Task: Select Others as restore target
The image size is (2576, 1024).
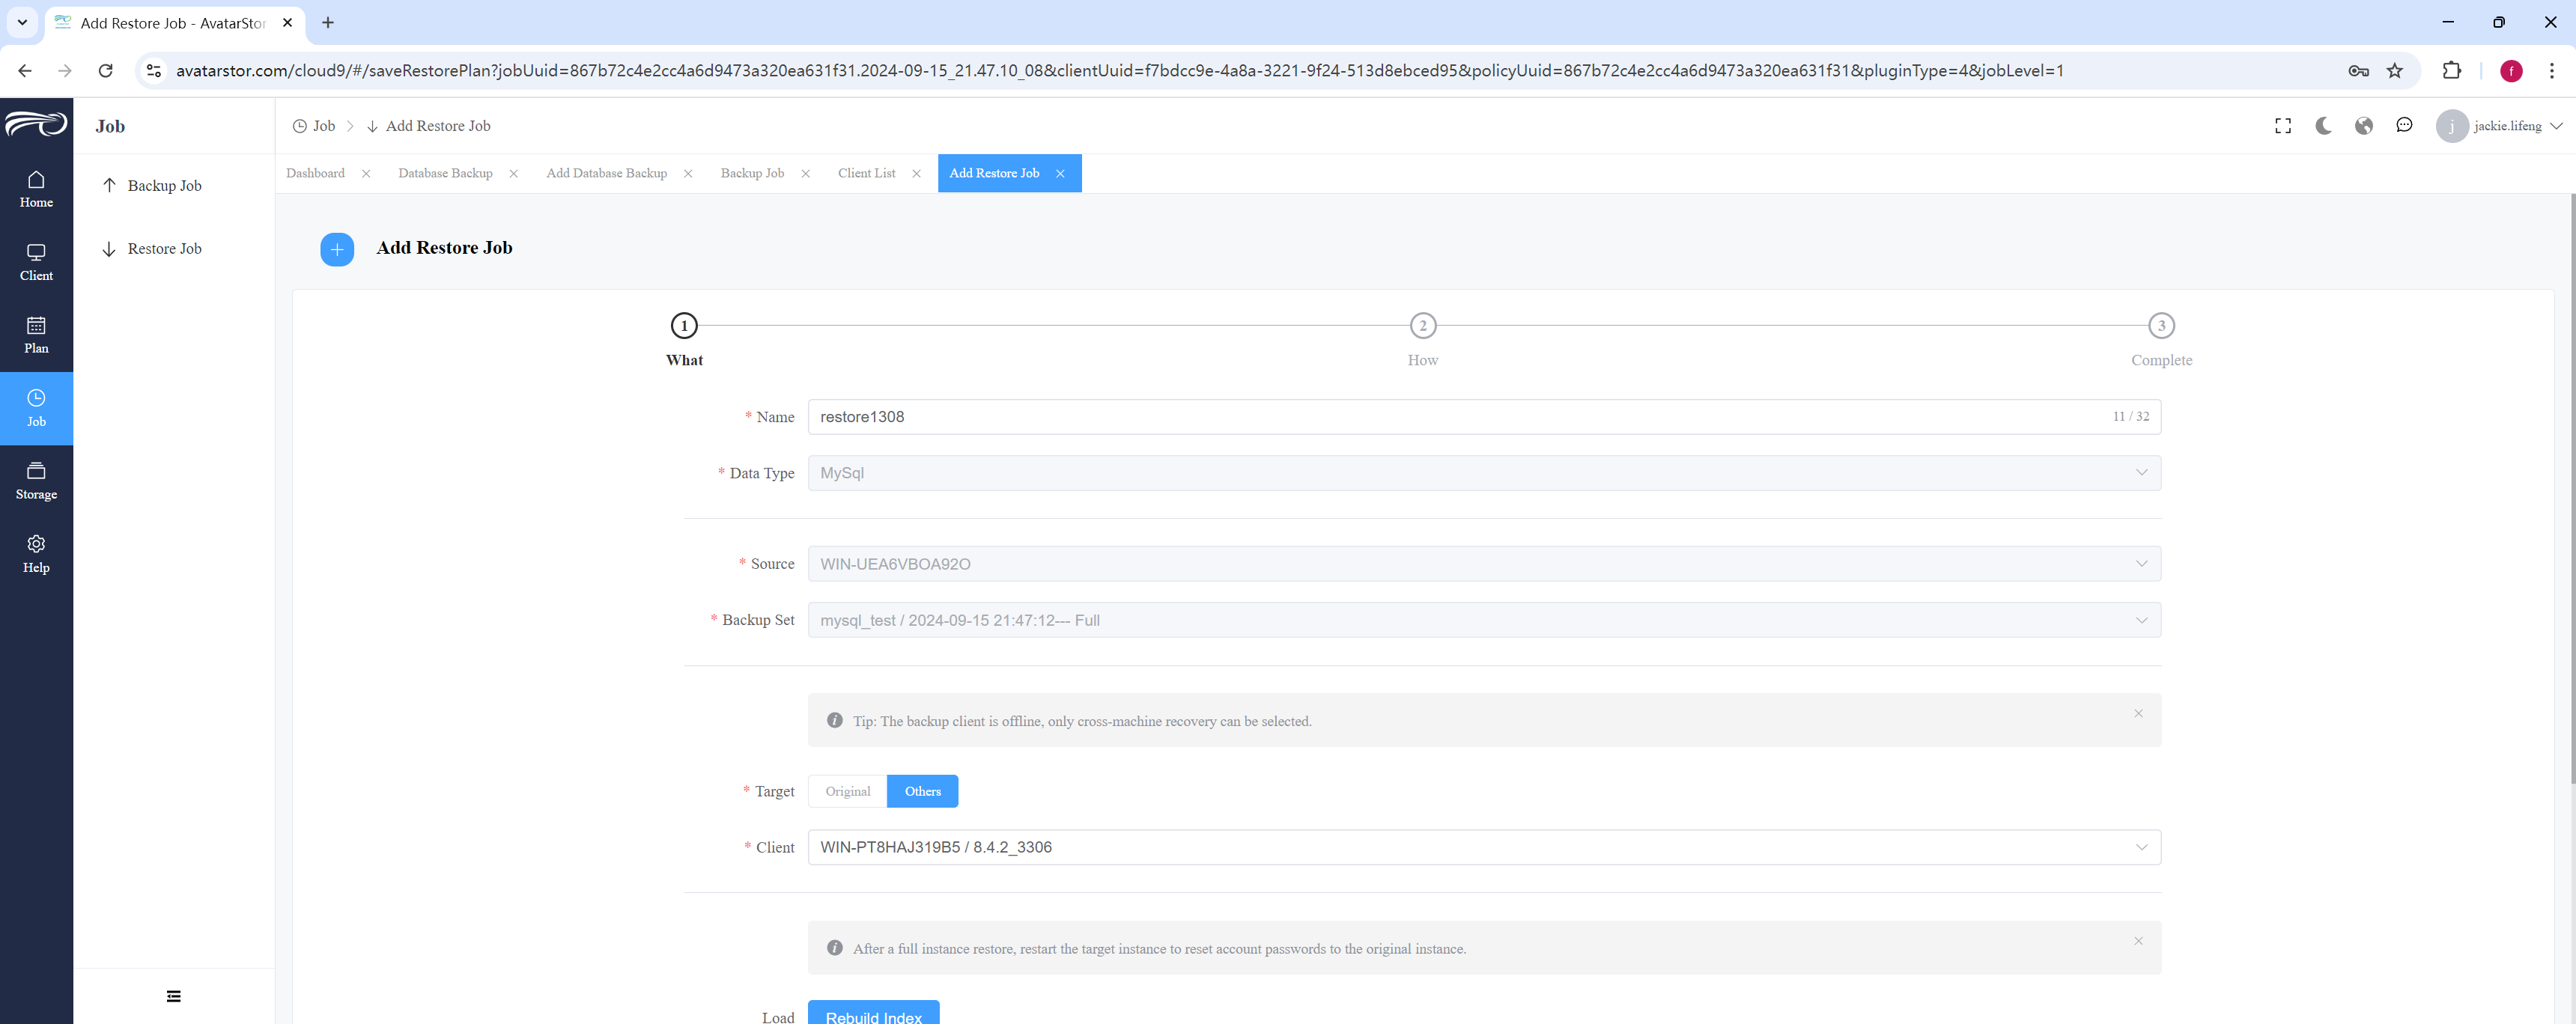Action: [x=923, y=791]
